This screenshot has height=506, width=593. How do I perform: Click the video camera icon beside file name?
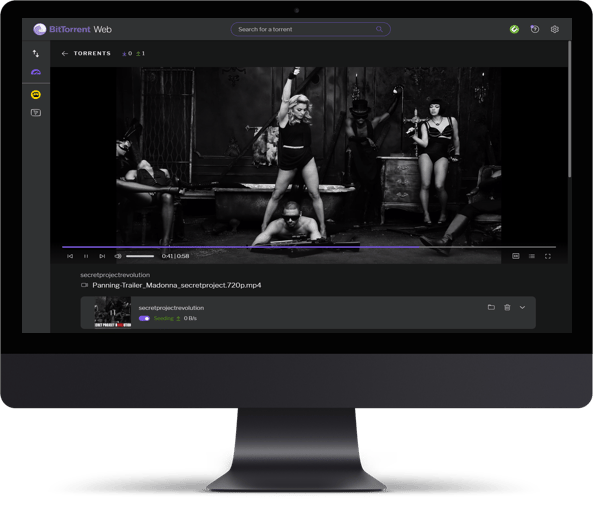(x=84, y=285)
